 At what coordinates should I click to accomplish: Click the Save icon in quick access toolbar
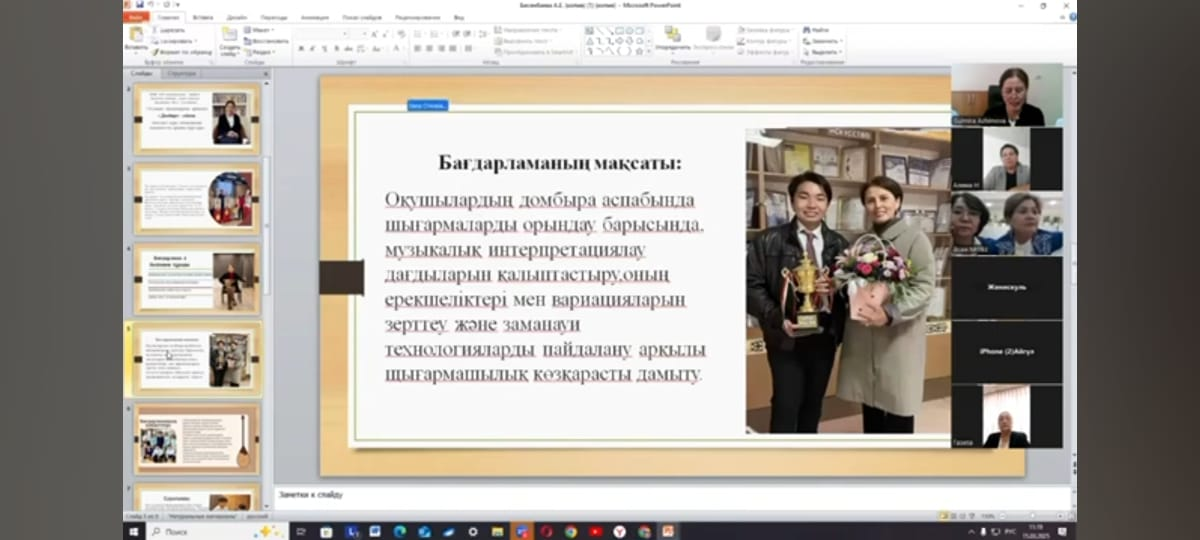coord(138,5)
